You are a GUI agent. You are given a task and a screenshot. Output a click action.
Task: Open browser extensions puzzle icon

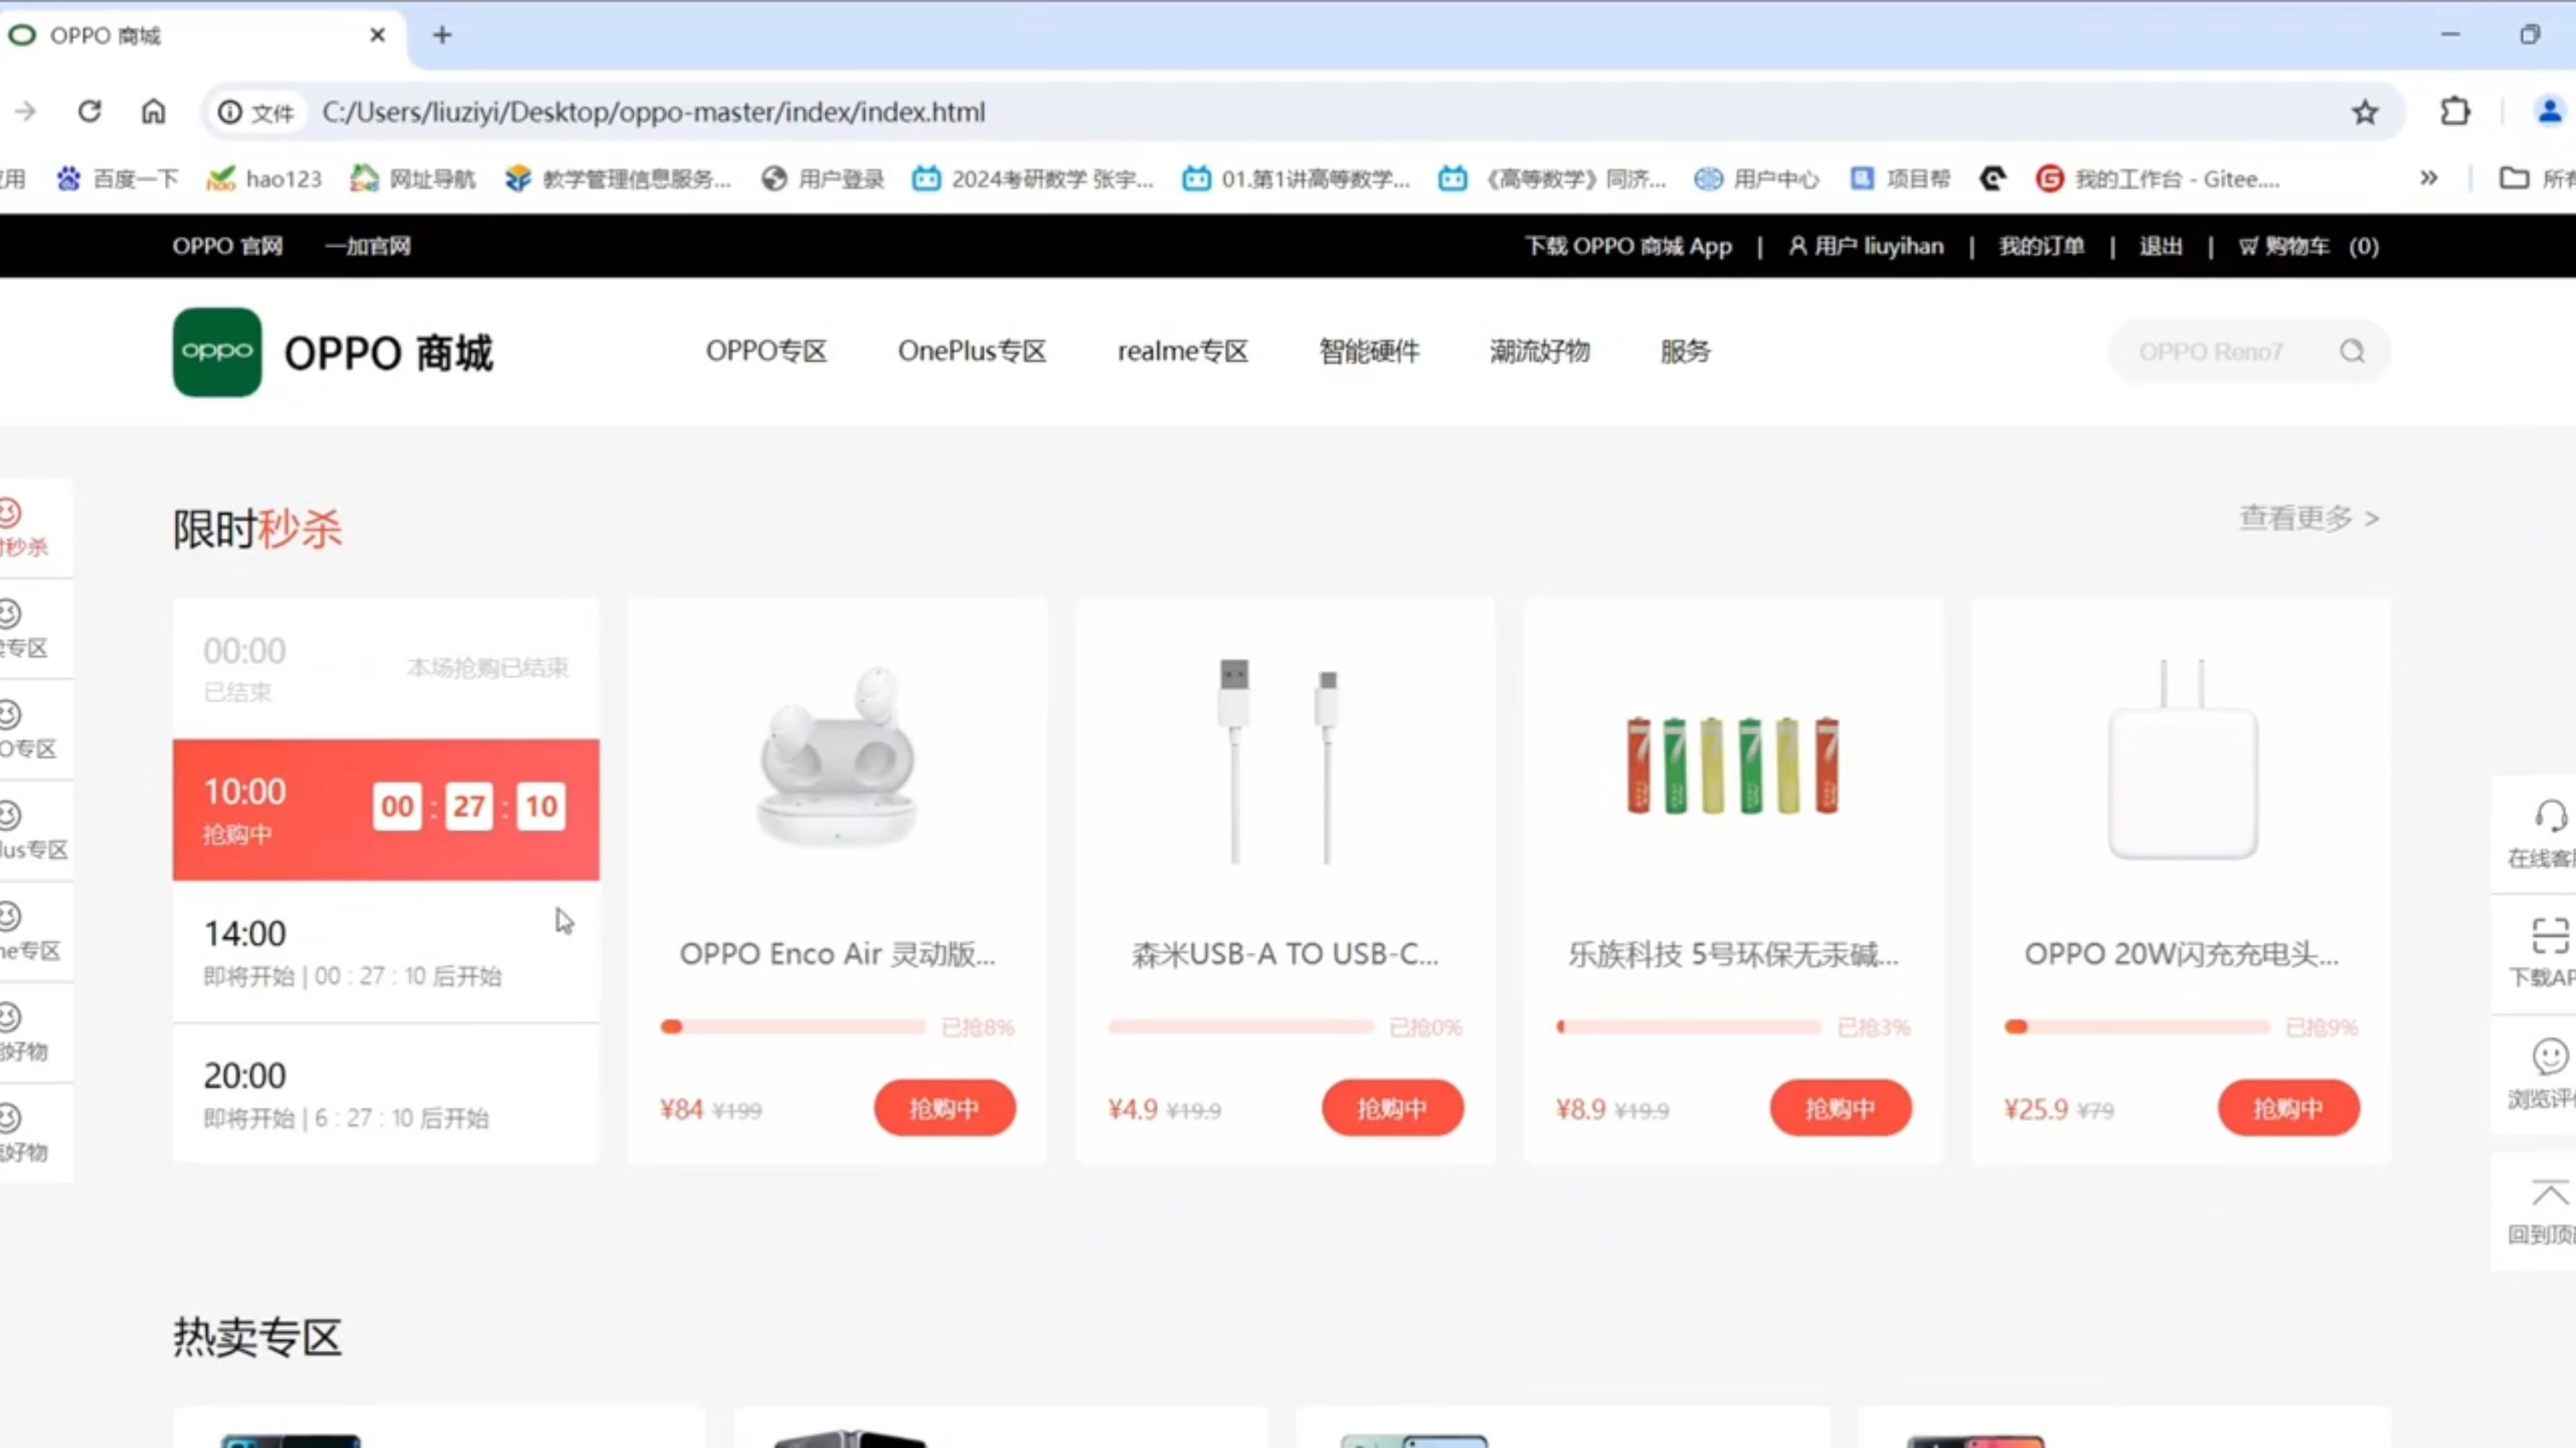click(2455, 112)
